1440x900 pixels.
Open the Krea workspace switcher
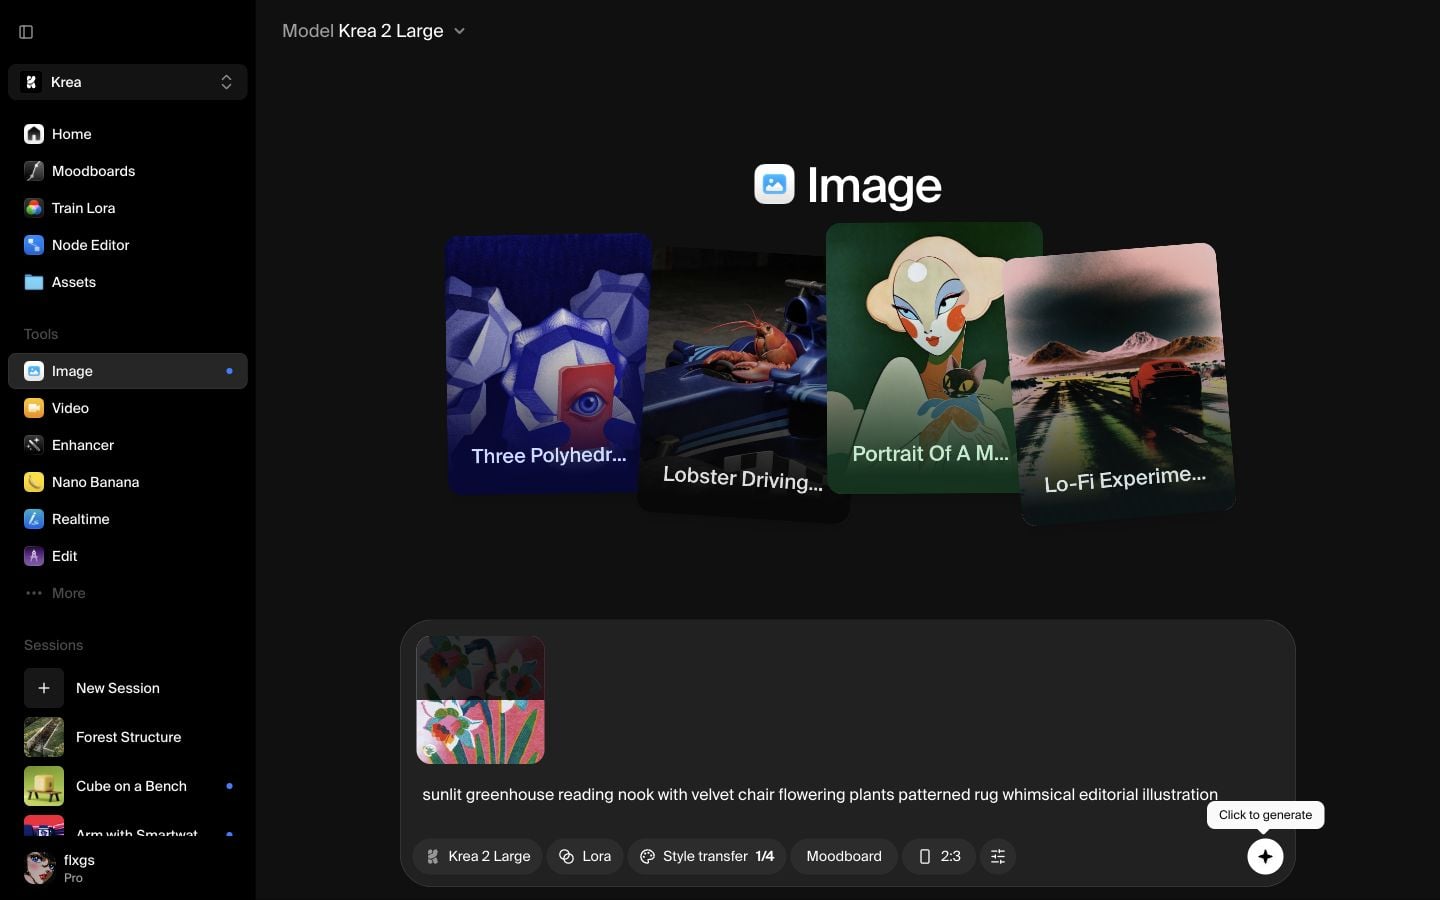coord(128,82)
